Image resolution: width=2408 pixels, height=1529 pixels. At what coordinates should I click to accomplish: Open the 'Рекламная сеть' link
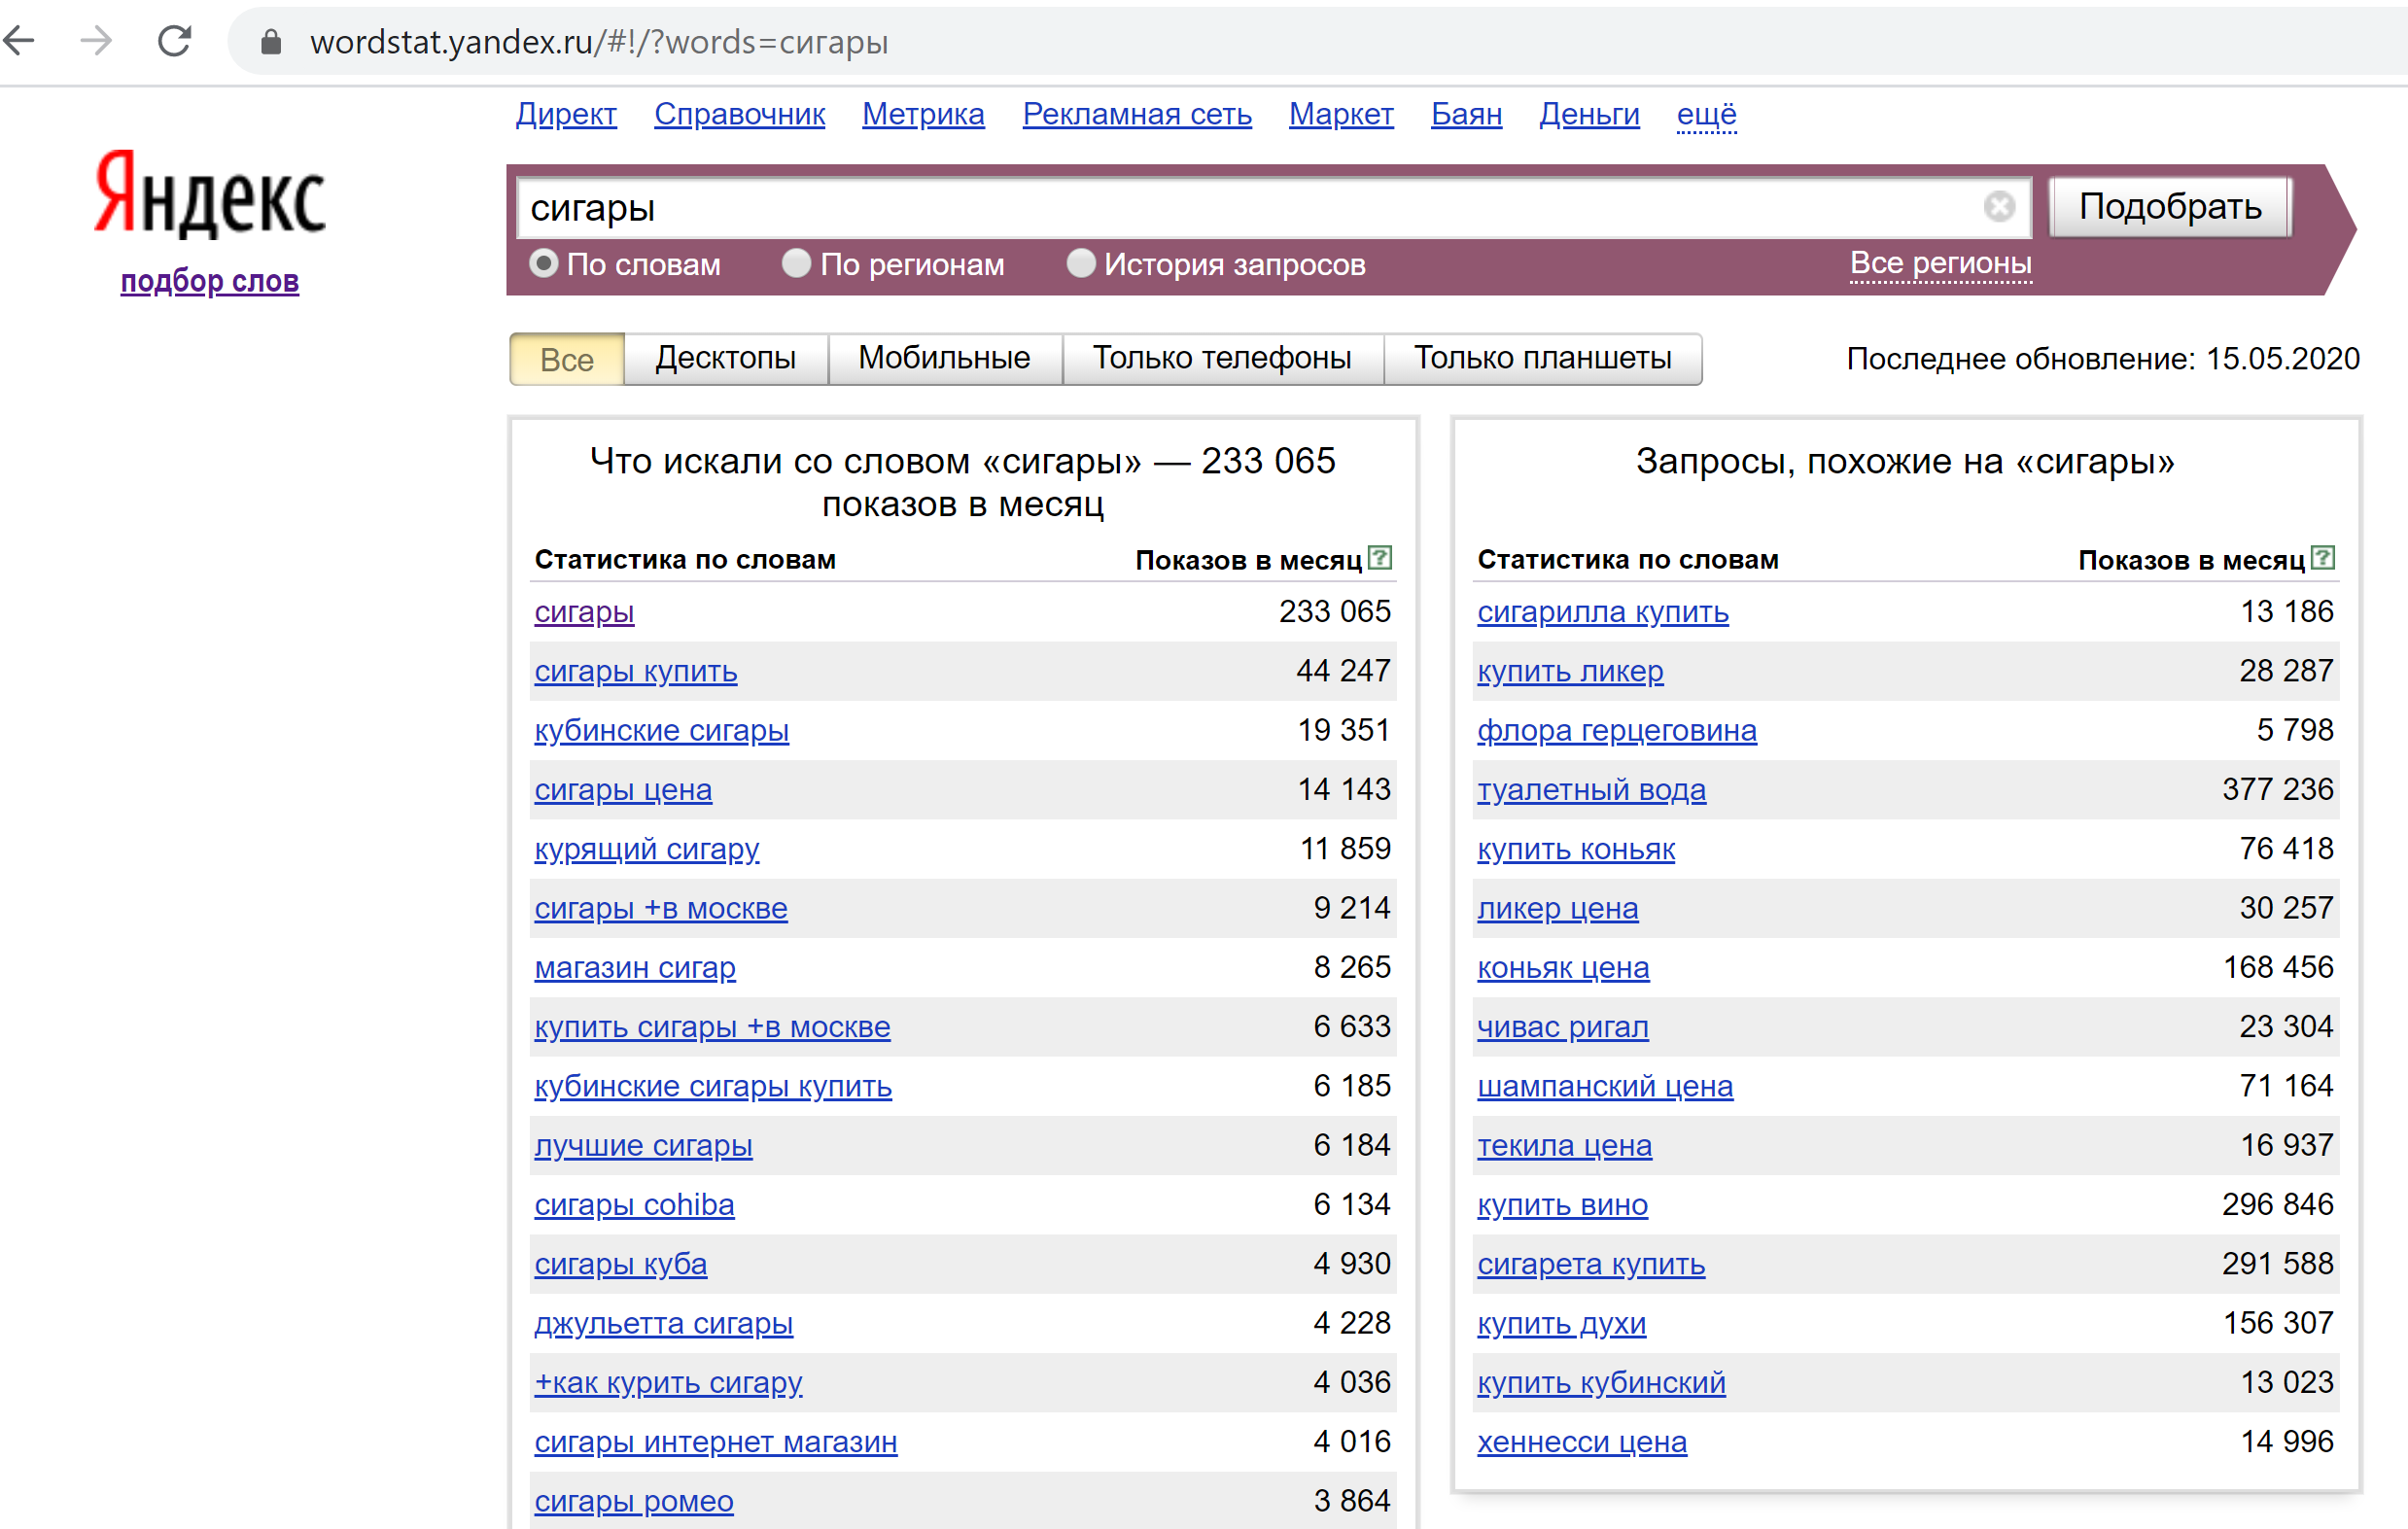point(1137,114)
